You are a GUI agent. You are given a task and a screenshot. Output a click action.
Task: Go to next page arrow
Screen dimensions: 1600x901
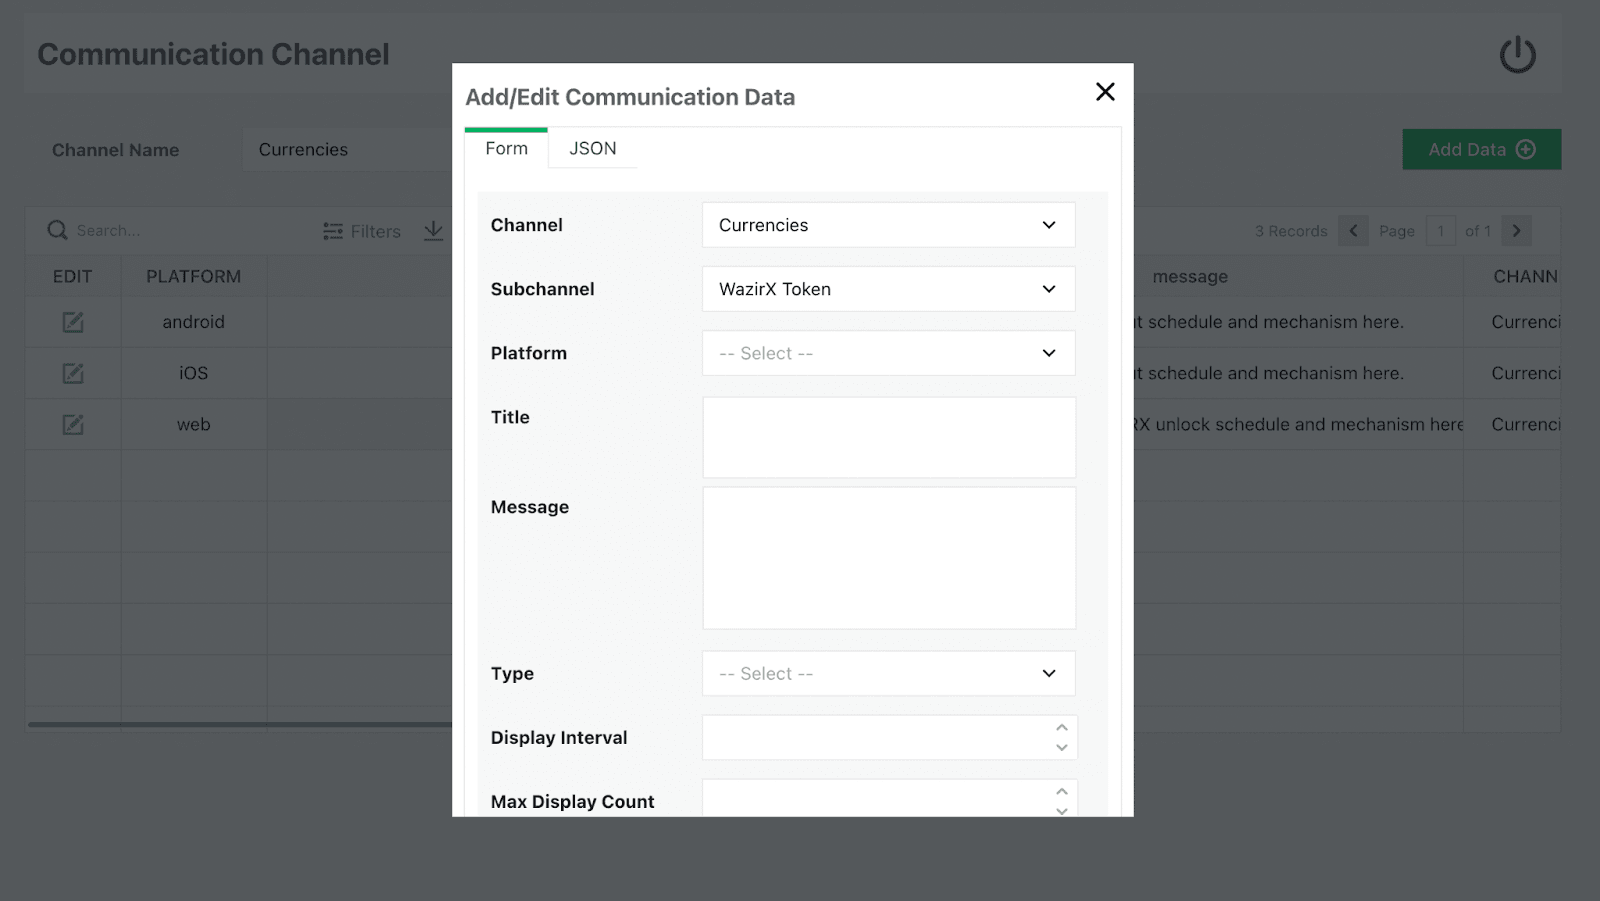(x=1516, y=231)
